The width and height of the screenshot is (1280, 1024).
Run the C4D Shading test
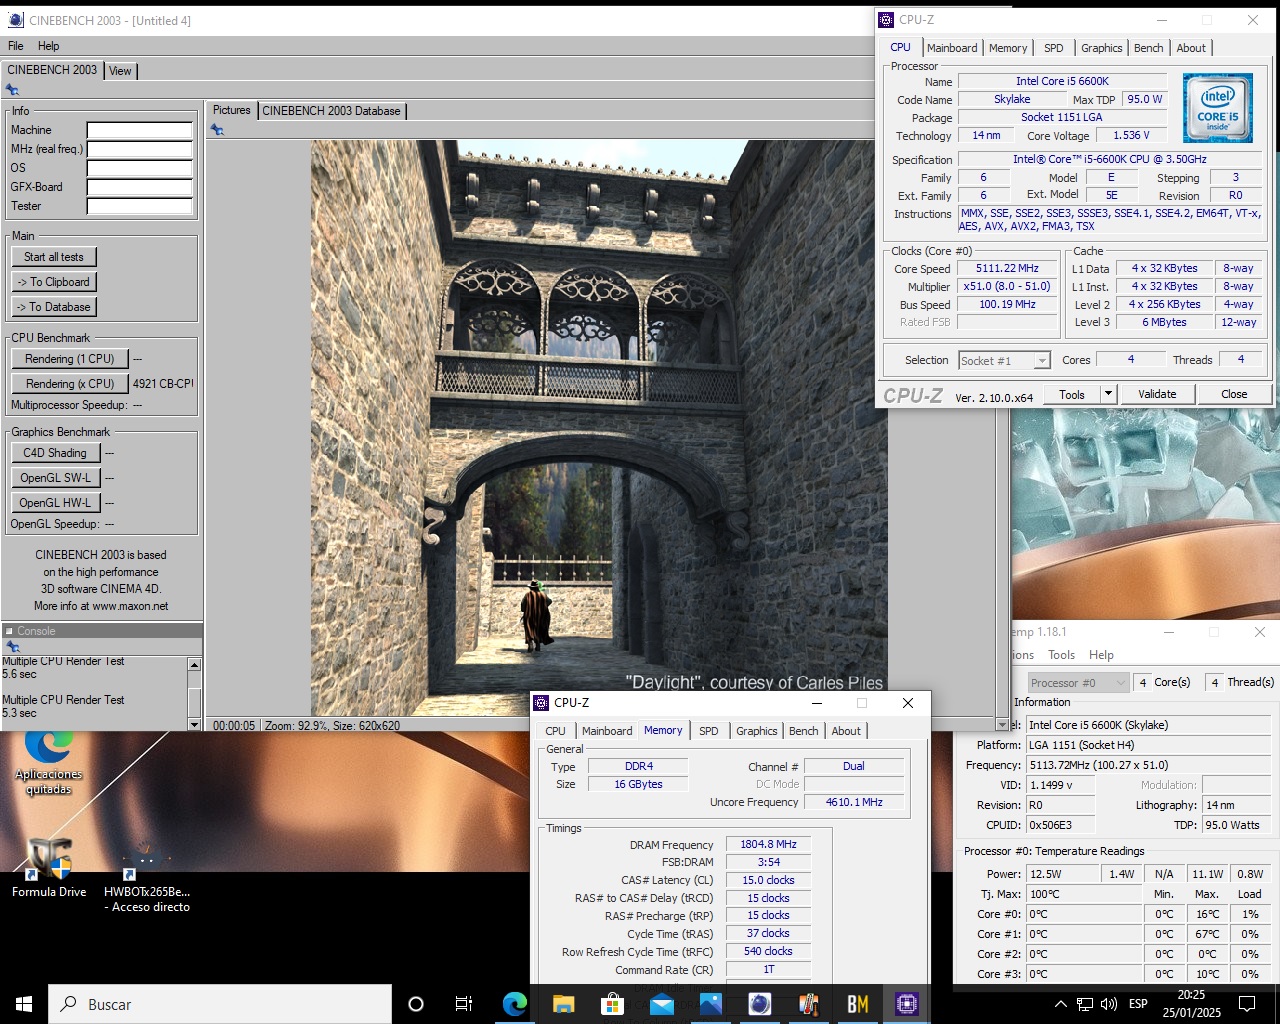tap(55, 453)
